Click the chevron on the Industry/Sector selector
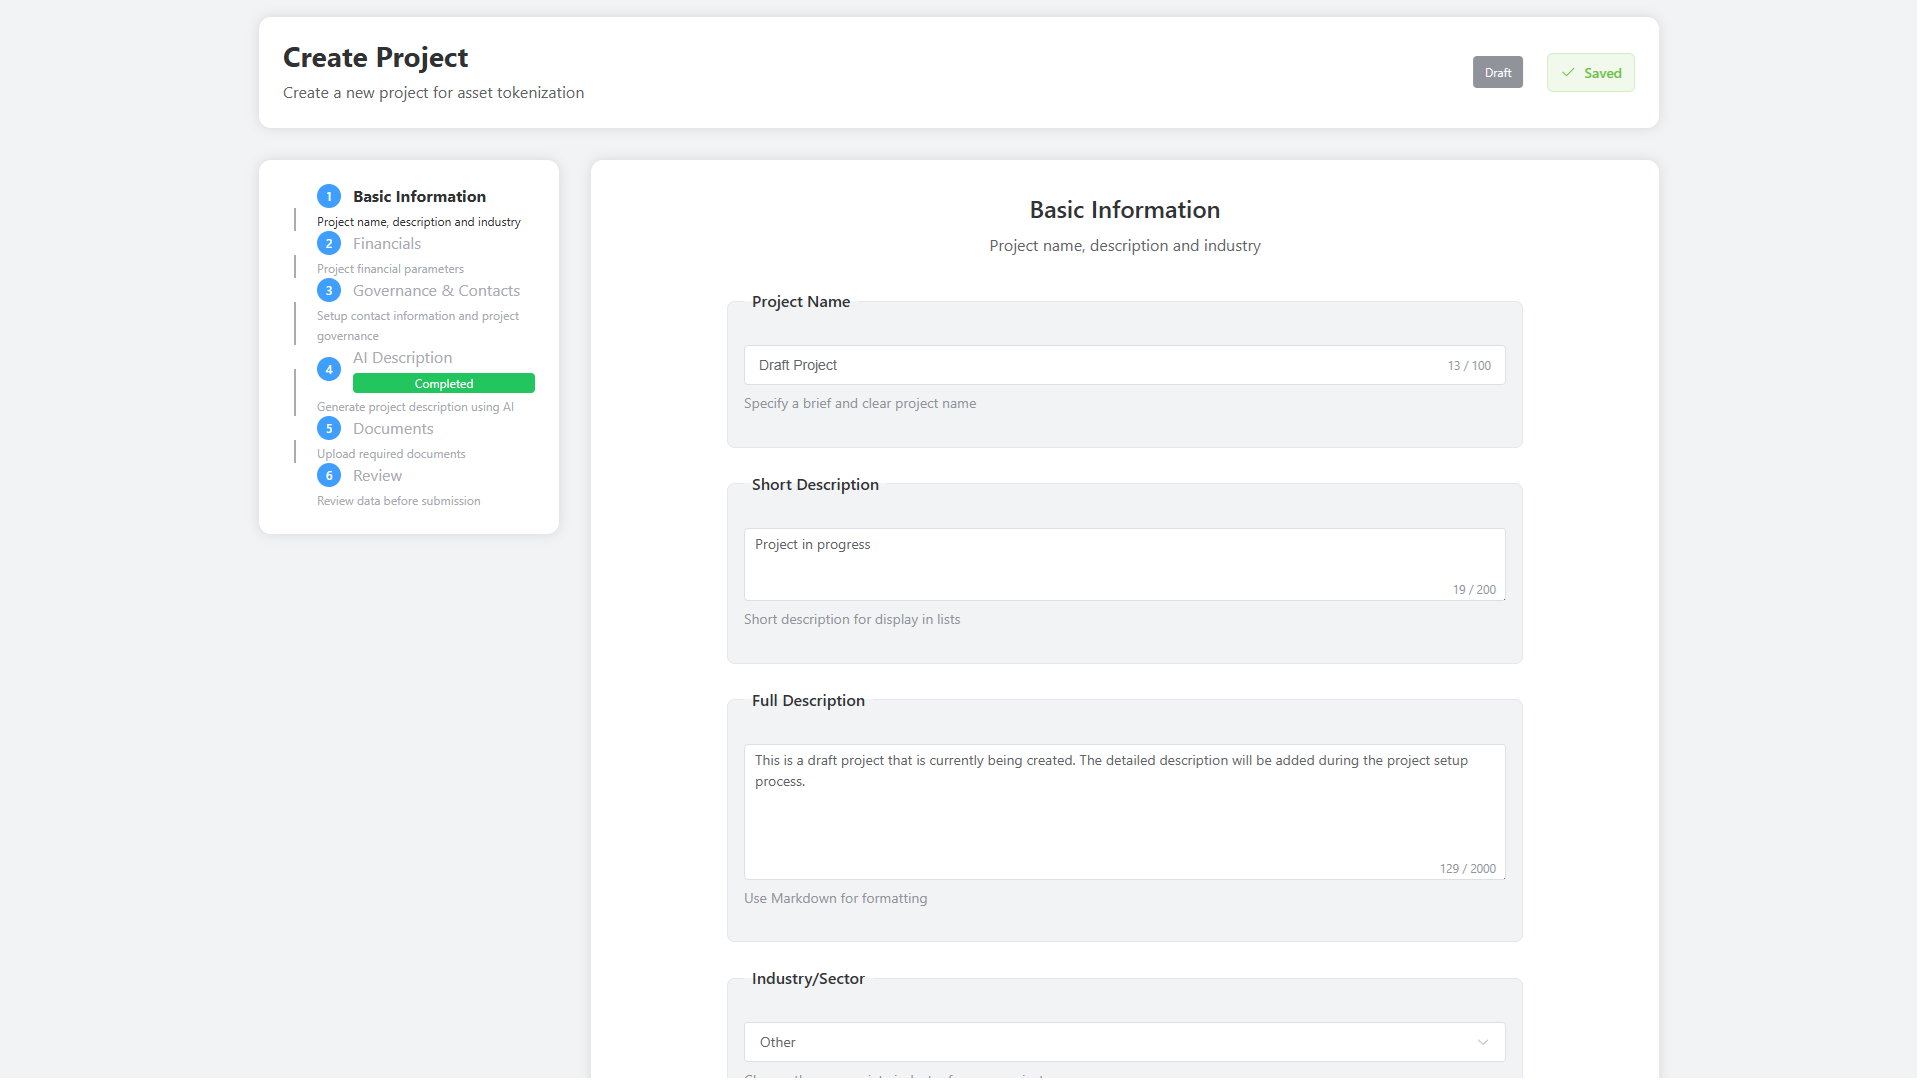The height and width of the screenshot is (1080, 1920). (x=1483, y=1042)
